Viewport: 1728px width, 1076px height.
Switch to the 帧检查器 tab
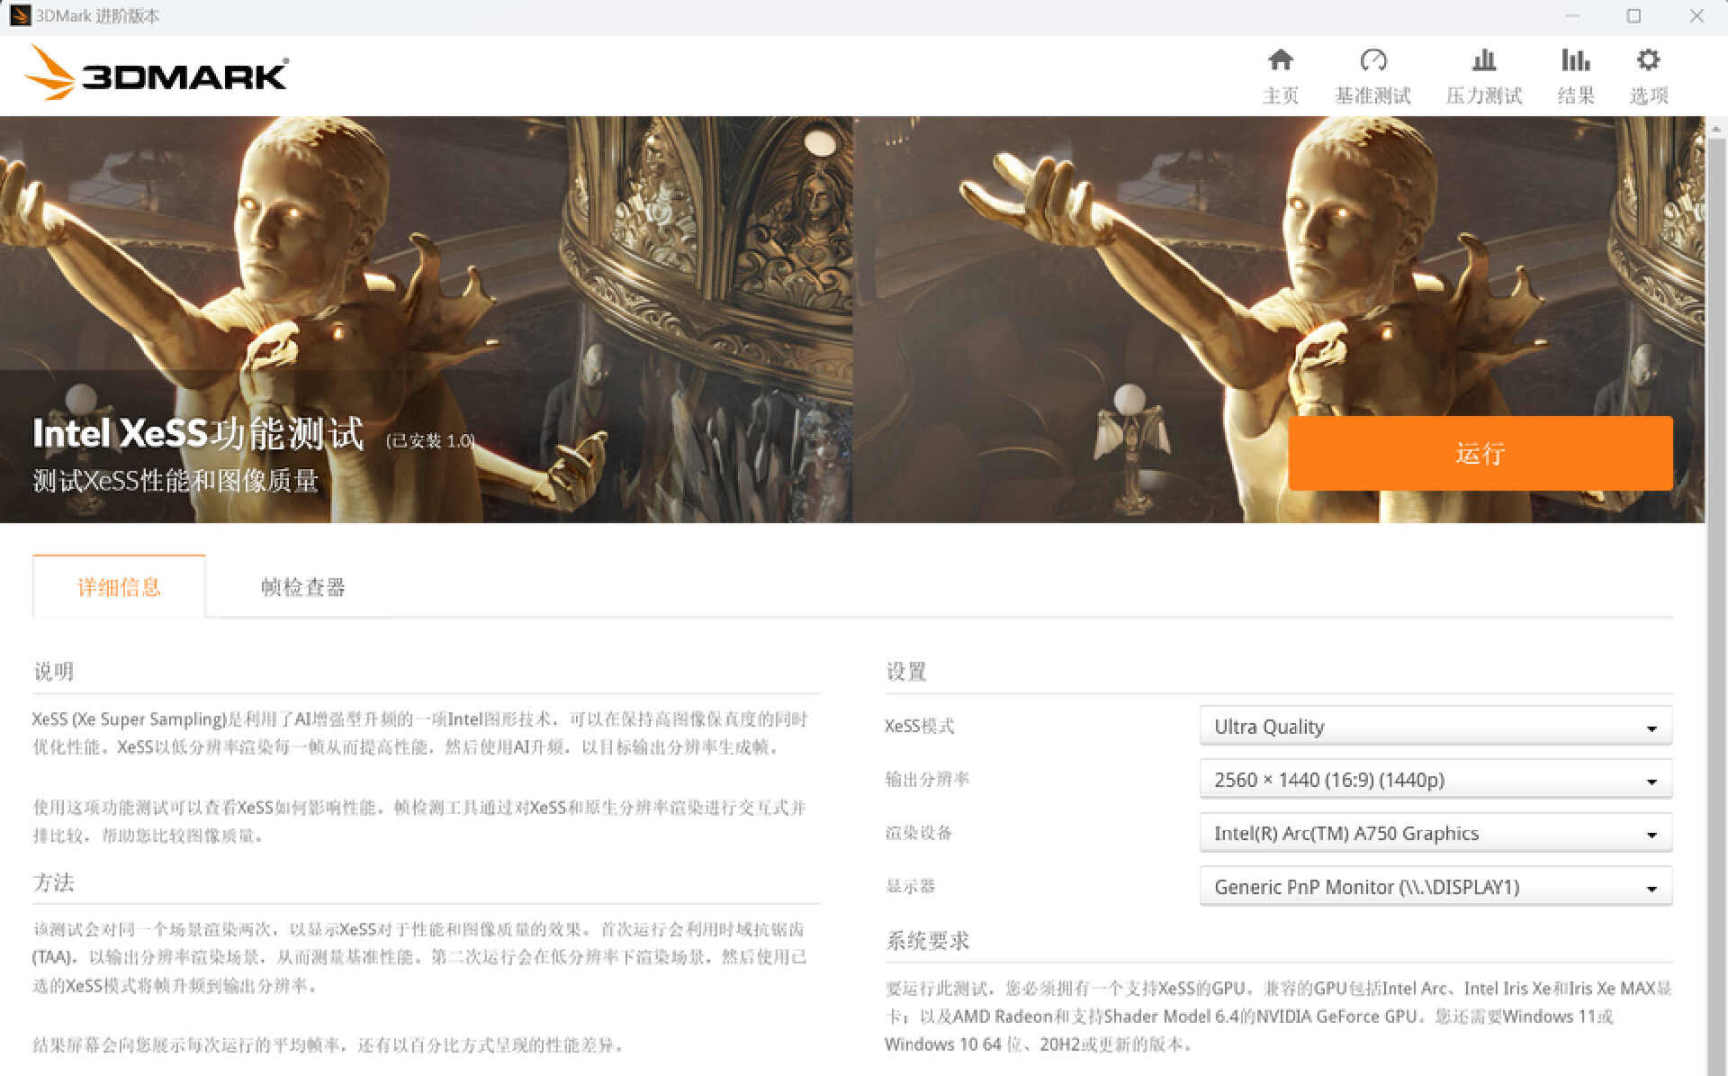tap(303, 587)
